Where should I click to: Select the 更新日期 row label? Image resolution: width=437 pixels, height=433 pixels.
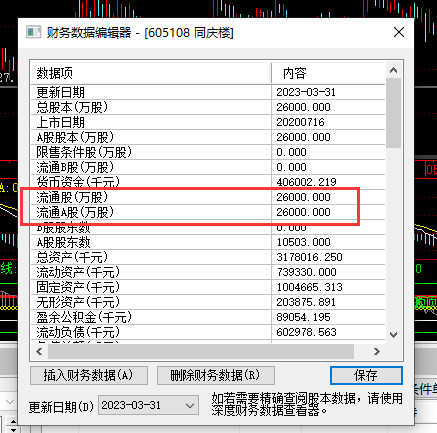60,92
